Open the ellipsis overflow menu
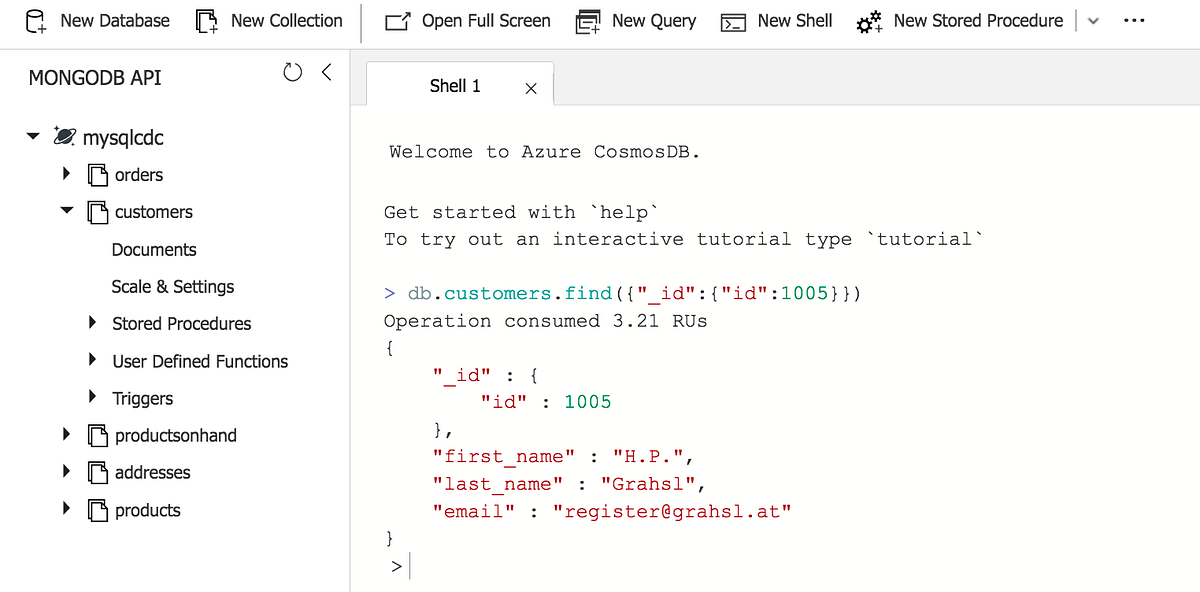 coord(1134,20)
